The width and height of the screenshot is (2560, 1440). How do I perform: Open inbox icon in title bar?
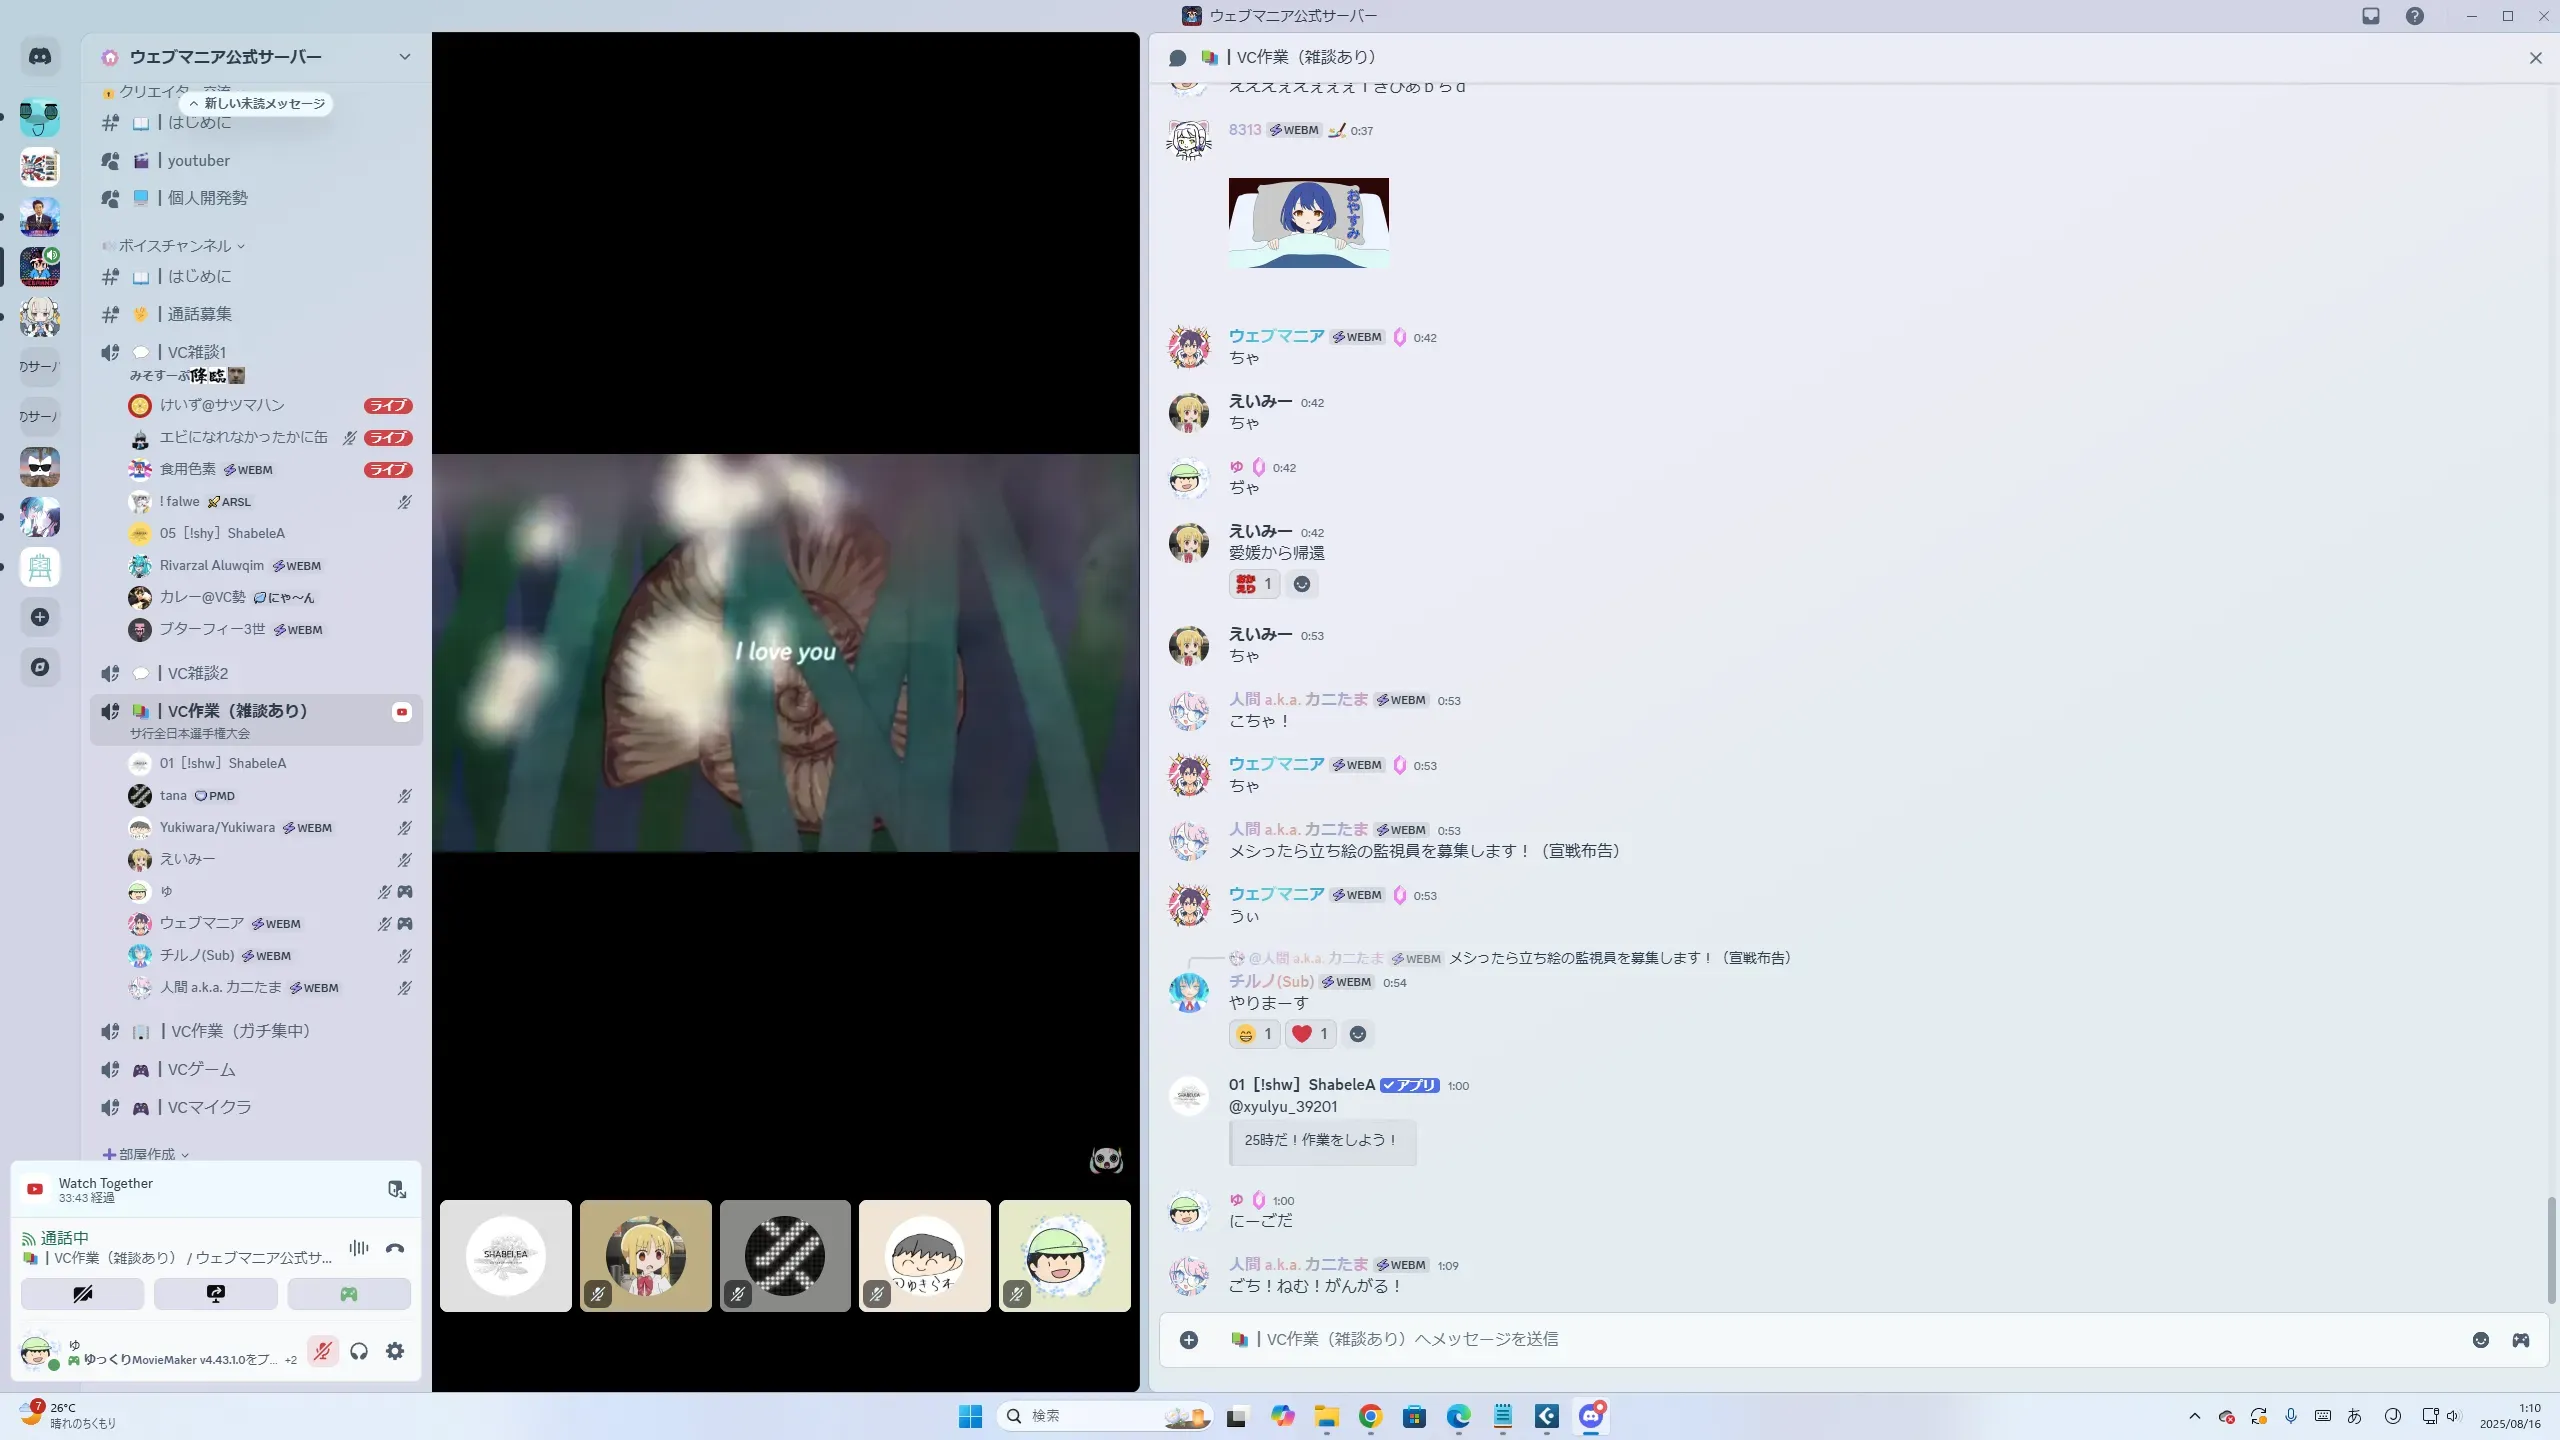click(x=2371, y=16)
